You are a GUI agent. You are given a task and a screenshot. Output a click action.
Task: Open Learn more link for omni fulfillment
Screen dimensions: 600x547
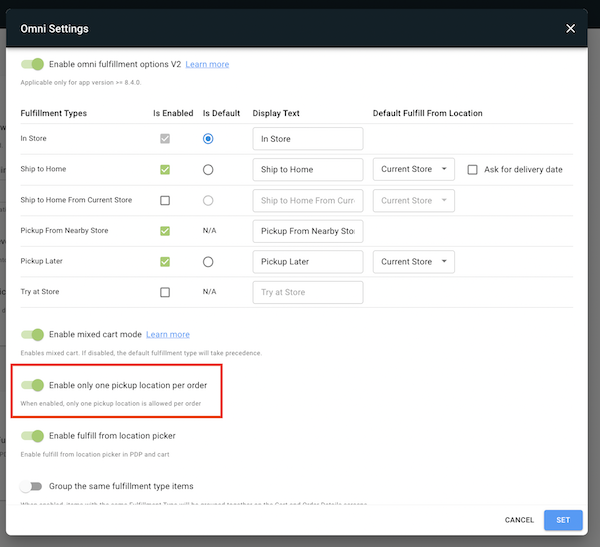207,64
